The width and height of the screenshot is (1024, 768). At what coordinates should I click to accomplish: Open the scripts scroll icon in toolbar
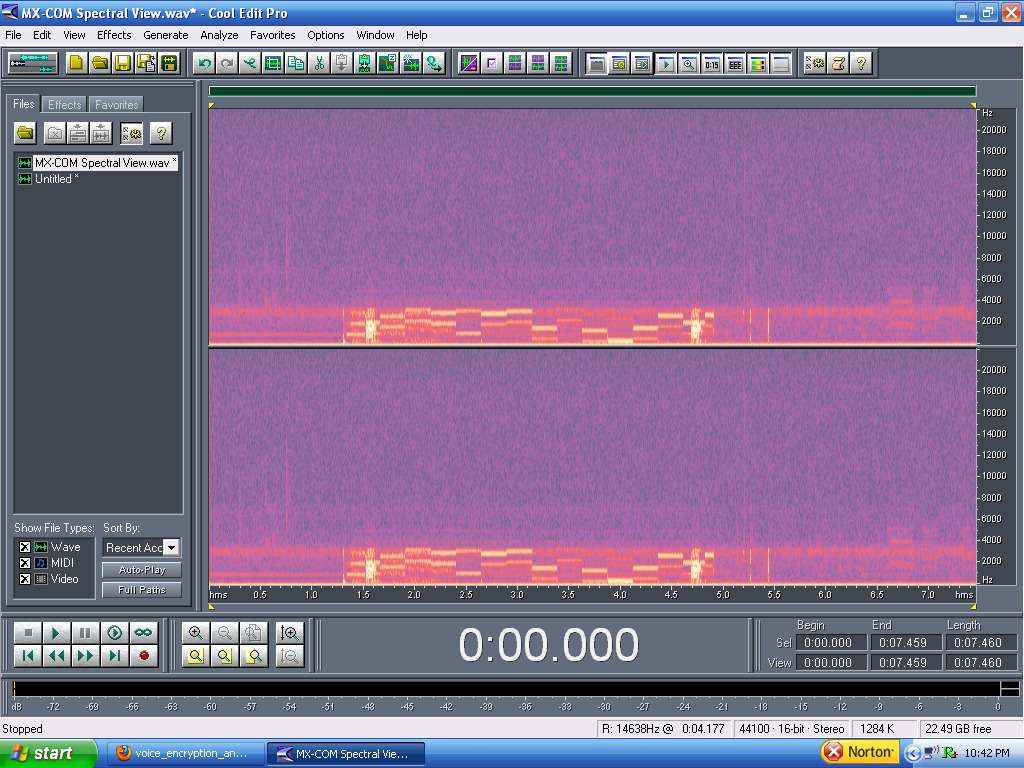point(839,63)
